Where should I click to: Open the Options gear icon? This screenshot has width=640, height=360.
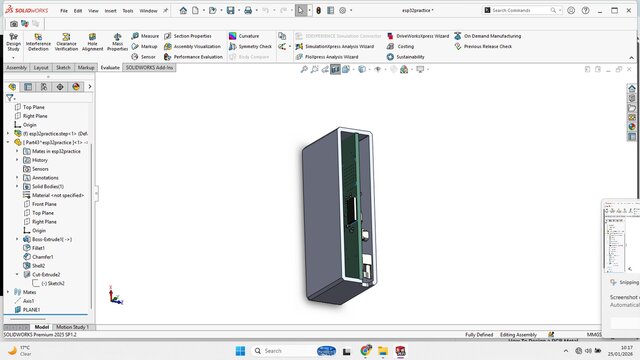(x=342, y=10)
